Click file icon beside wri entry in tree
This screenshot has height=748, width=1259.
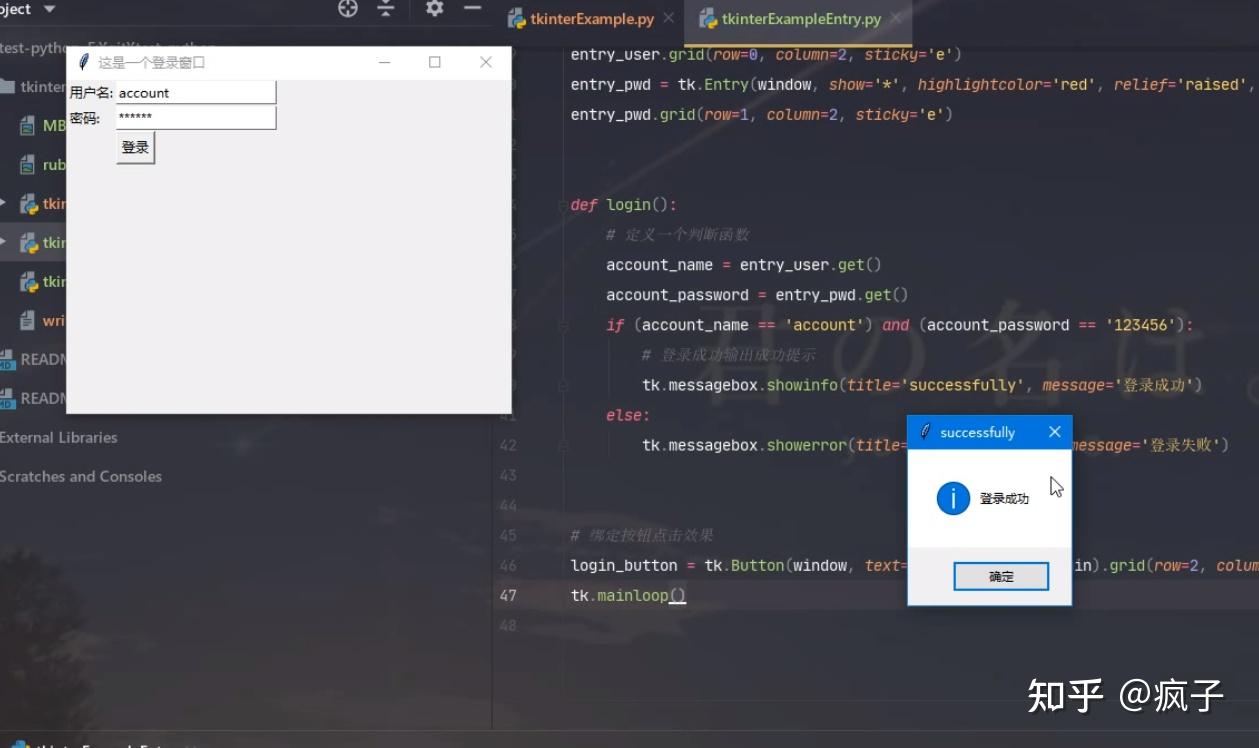[x=28, y=321]
